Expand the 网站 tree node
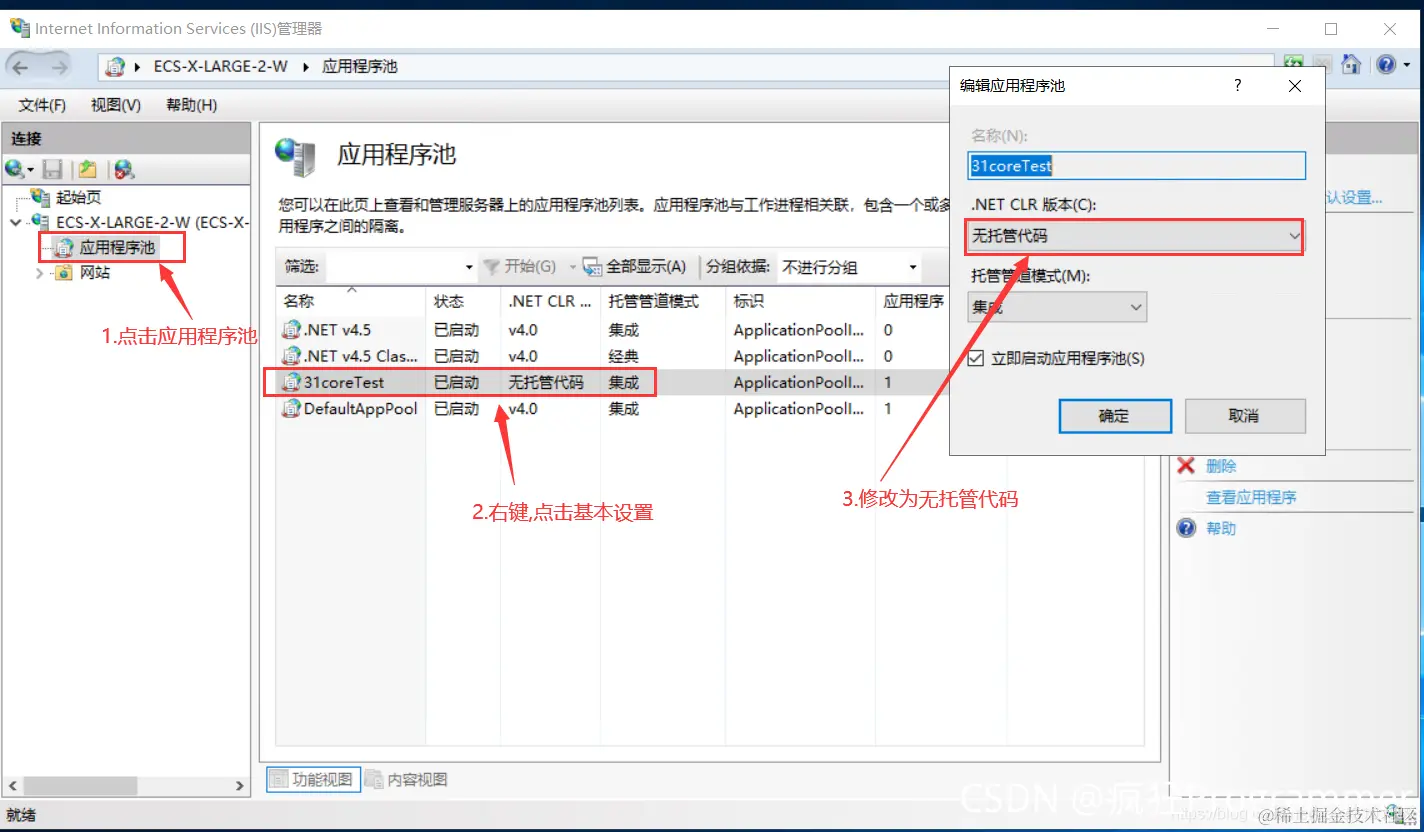Viewport: 1424px width, 832px height. tap(40, 272)
